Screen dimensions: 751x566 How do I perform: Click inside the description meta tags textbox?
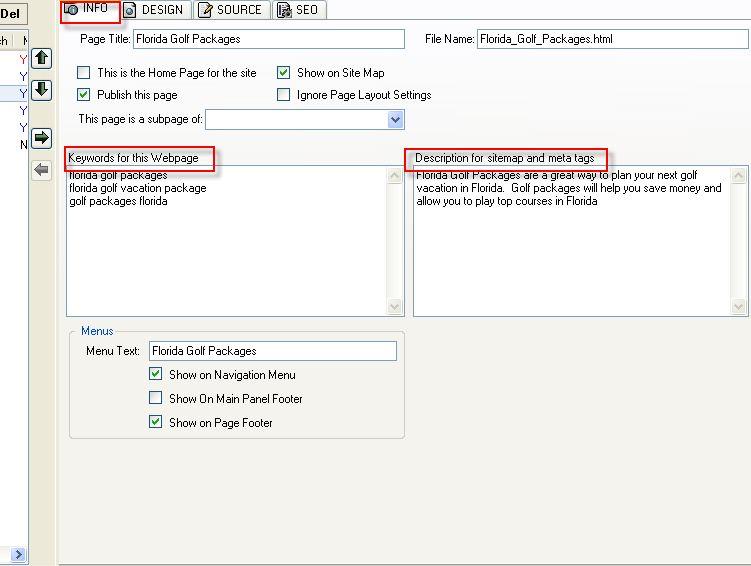[572, 250]
